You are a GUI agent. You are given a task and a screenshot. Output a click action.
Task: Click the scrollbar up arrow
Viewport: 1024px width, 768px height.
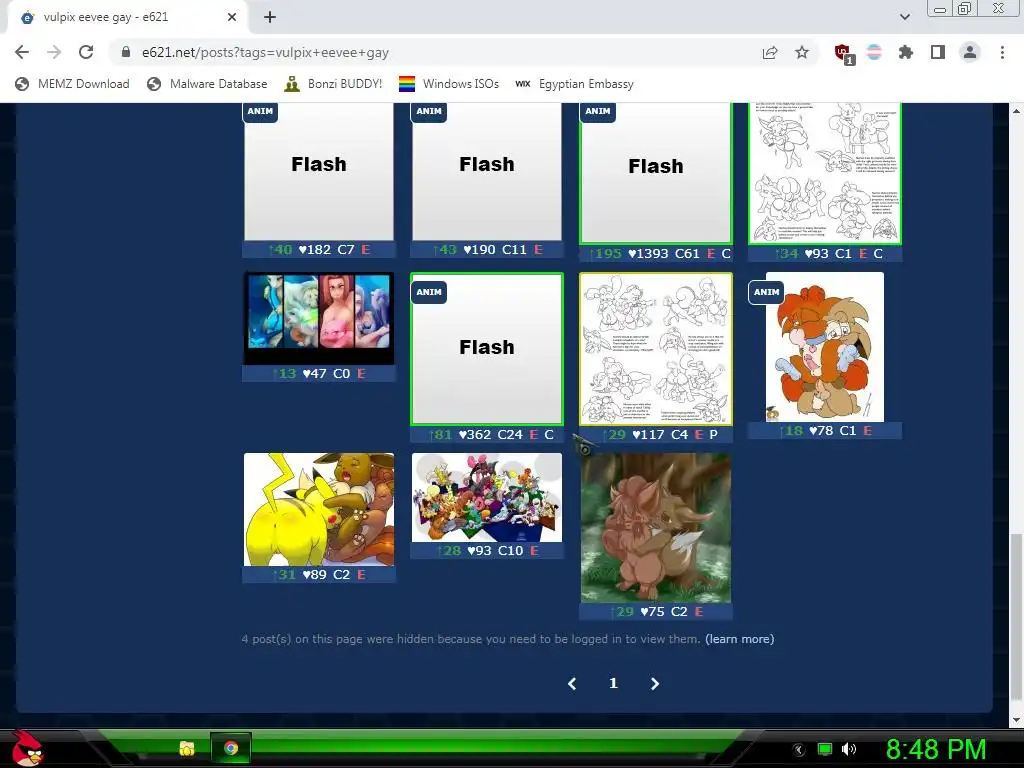(1016, 111)
